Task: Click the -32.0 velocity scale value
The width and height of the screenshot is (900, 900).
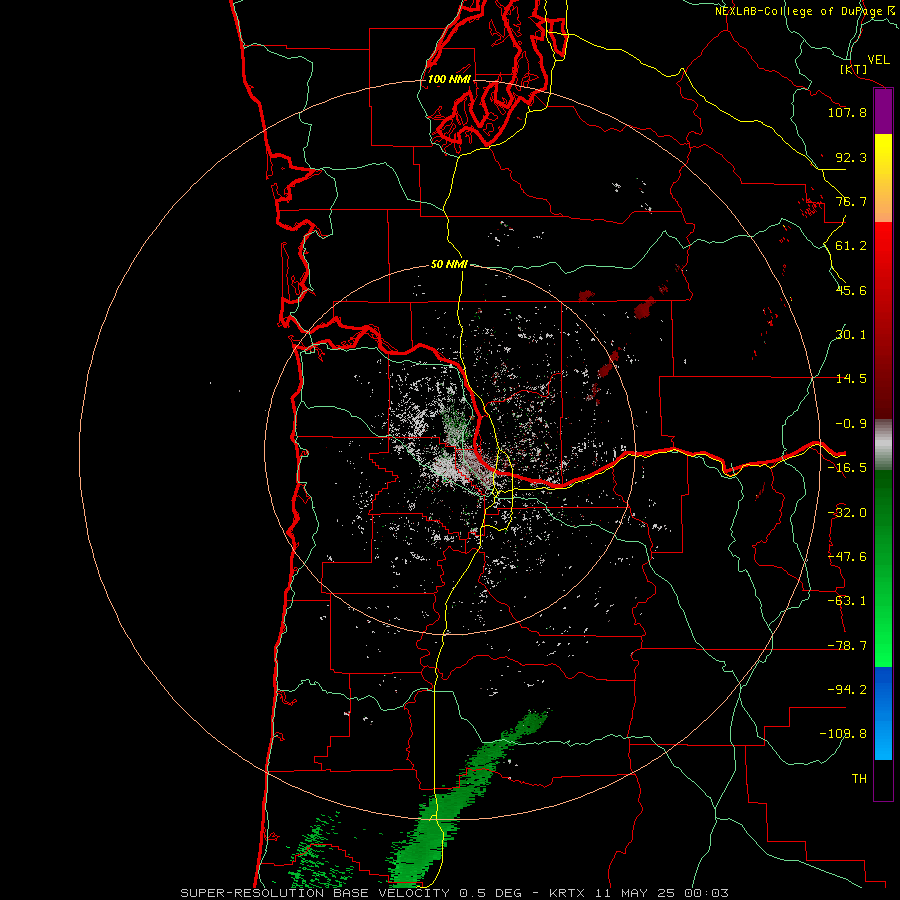Action: (x=847, y=513)
